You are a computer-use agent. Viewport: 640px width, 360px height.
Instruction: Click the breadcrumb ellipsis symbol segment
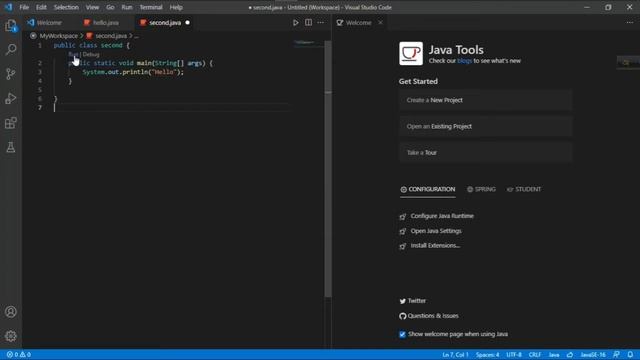(x=136, y=36)
